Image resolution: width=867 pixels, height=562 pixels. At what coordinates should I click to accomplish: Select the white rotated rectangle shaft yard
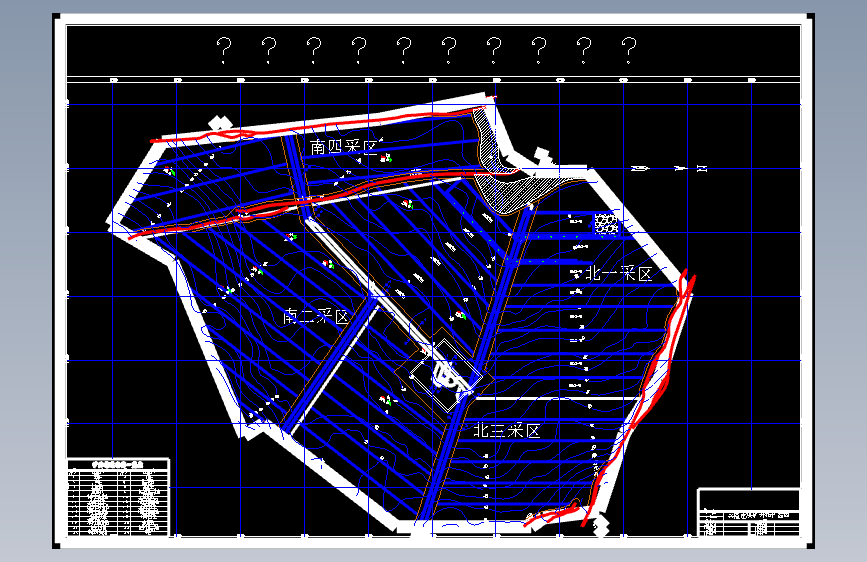pyautogui.click(x=446, y=375)
